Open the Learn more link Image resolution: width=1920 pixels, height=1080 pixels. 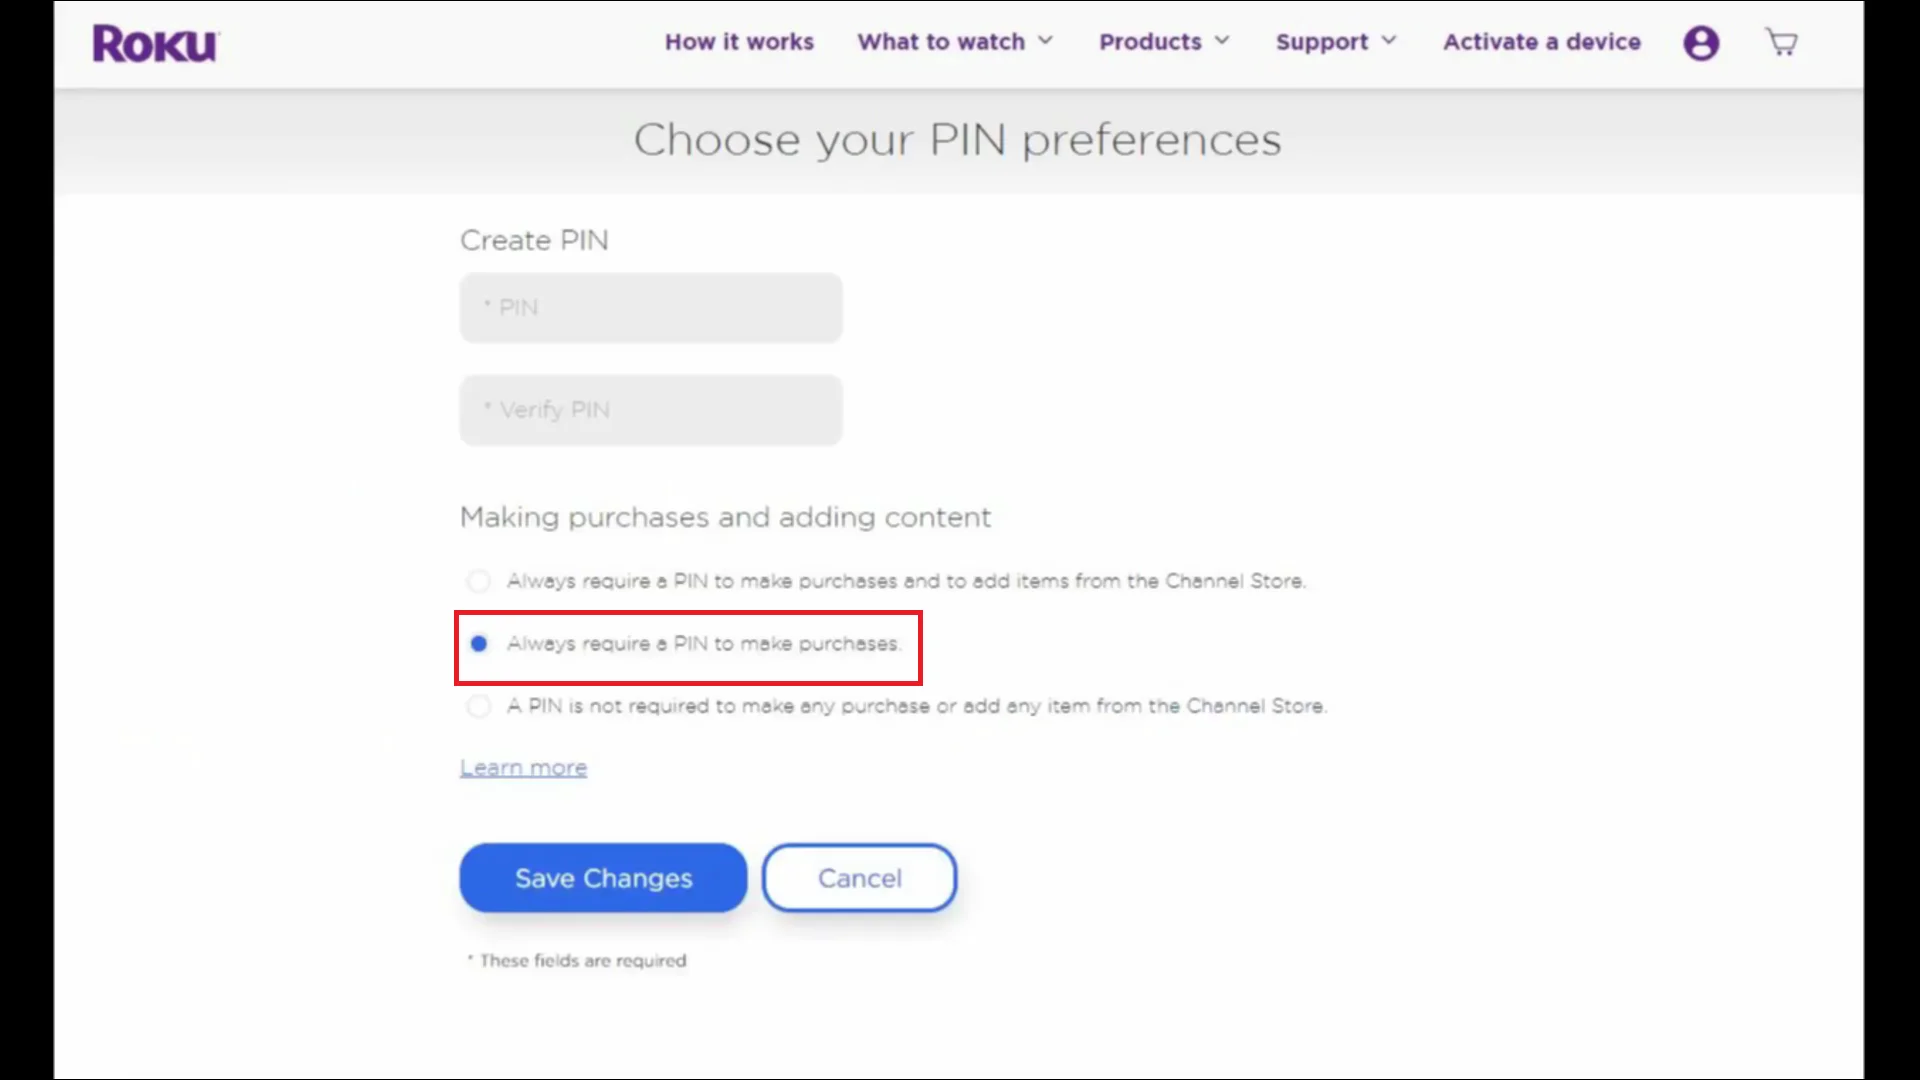click(523, 768)
